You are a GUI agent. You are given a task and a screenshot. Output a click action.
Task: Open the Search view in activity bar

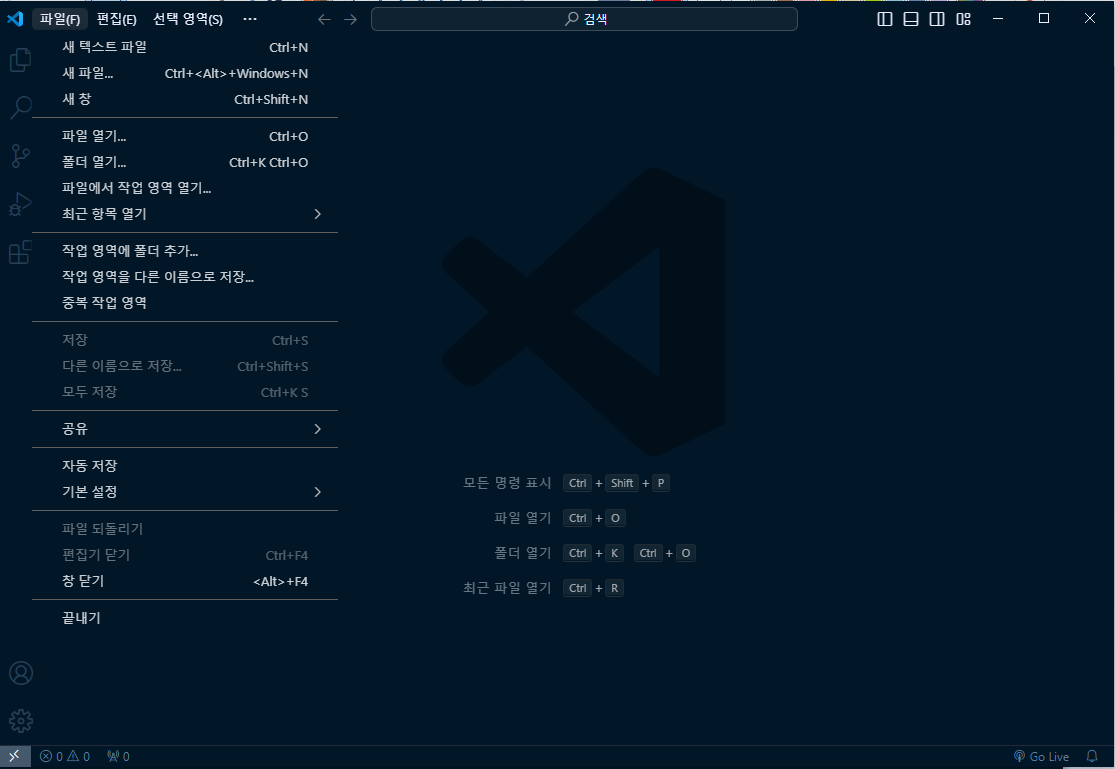point(21,107)
